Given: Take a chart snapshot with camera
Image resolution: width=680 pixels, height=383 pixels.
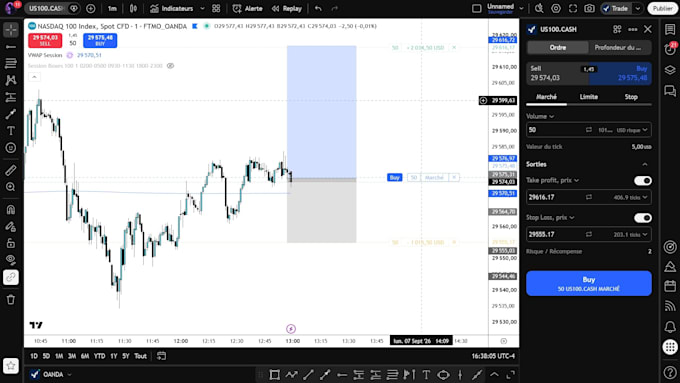Looking at the screenshot, I should pyautogui.click(x=589, y=8).
